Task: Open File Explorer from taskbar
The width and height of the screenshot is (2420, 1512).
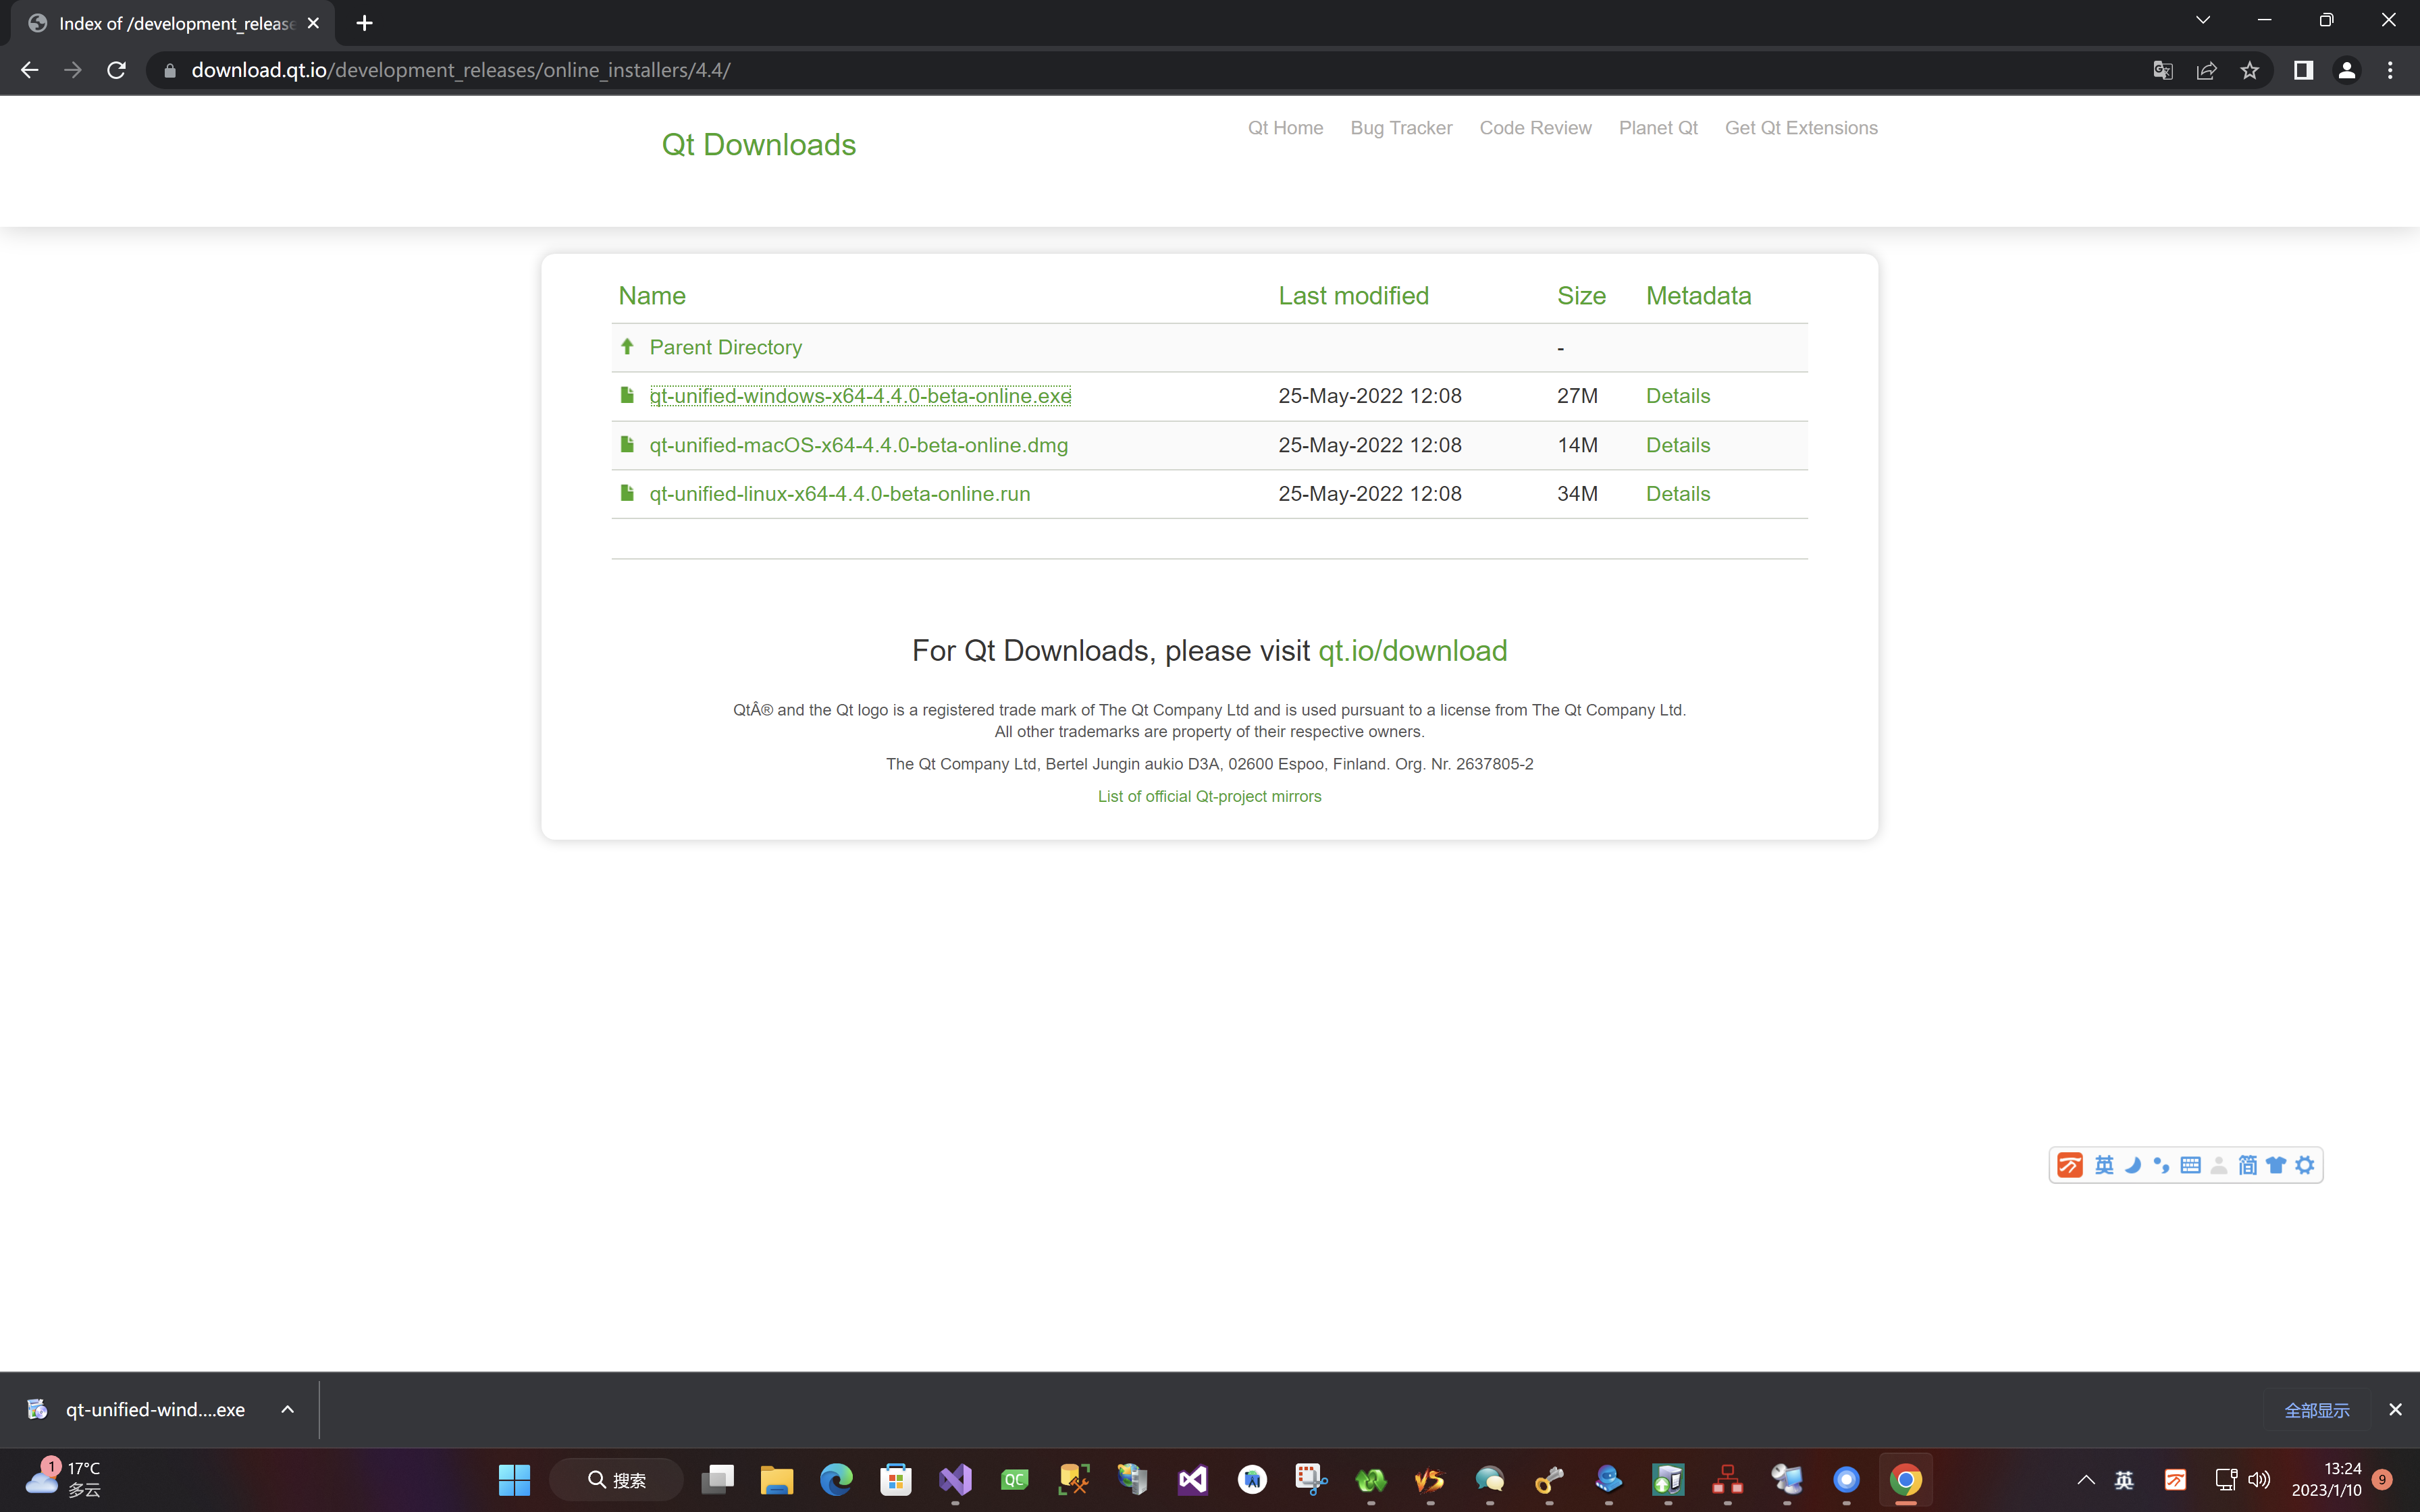Action: 776,1480
